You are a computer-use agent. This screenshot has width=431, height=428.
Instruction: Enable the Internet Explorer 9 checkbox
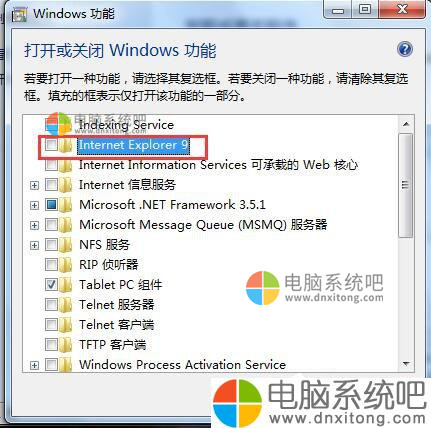[x=51, y=145]
